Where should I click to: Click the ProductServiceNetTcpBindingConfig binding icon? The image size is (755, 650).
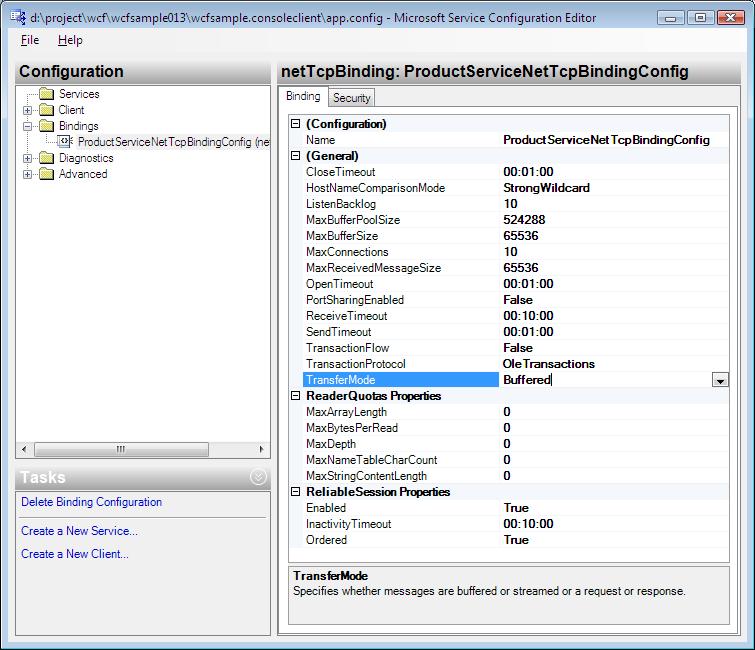click(x=65, y=142)
